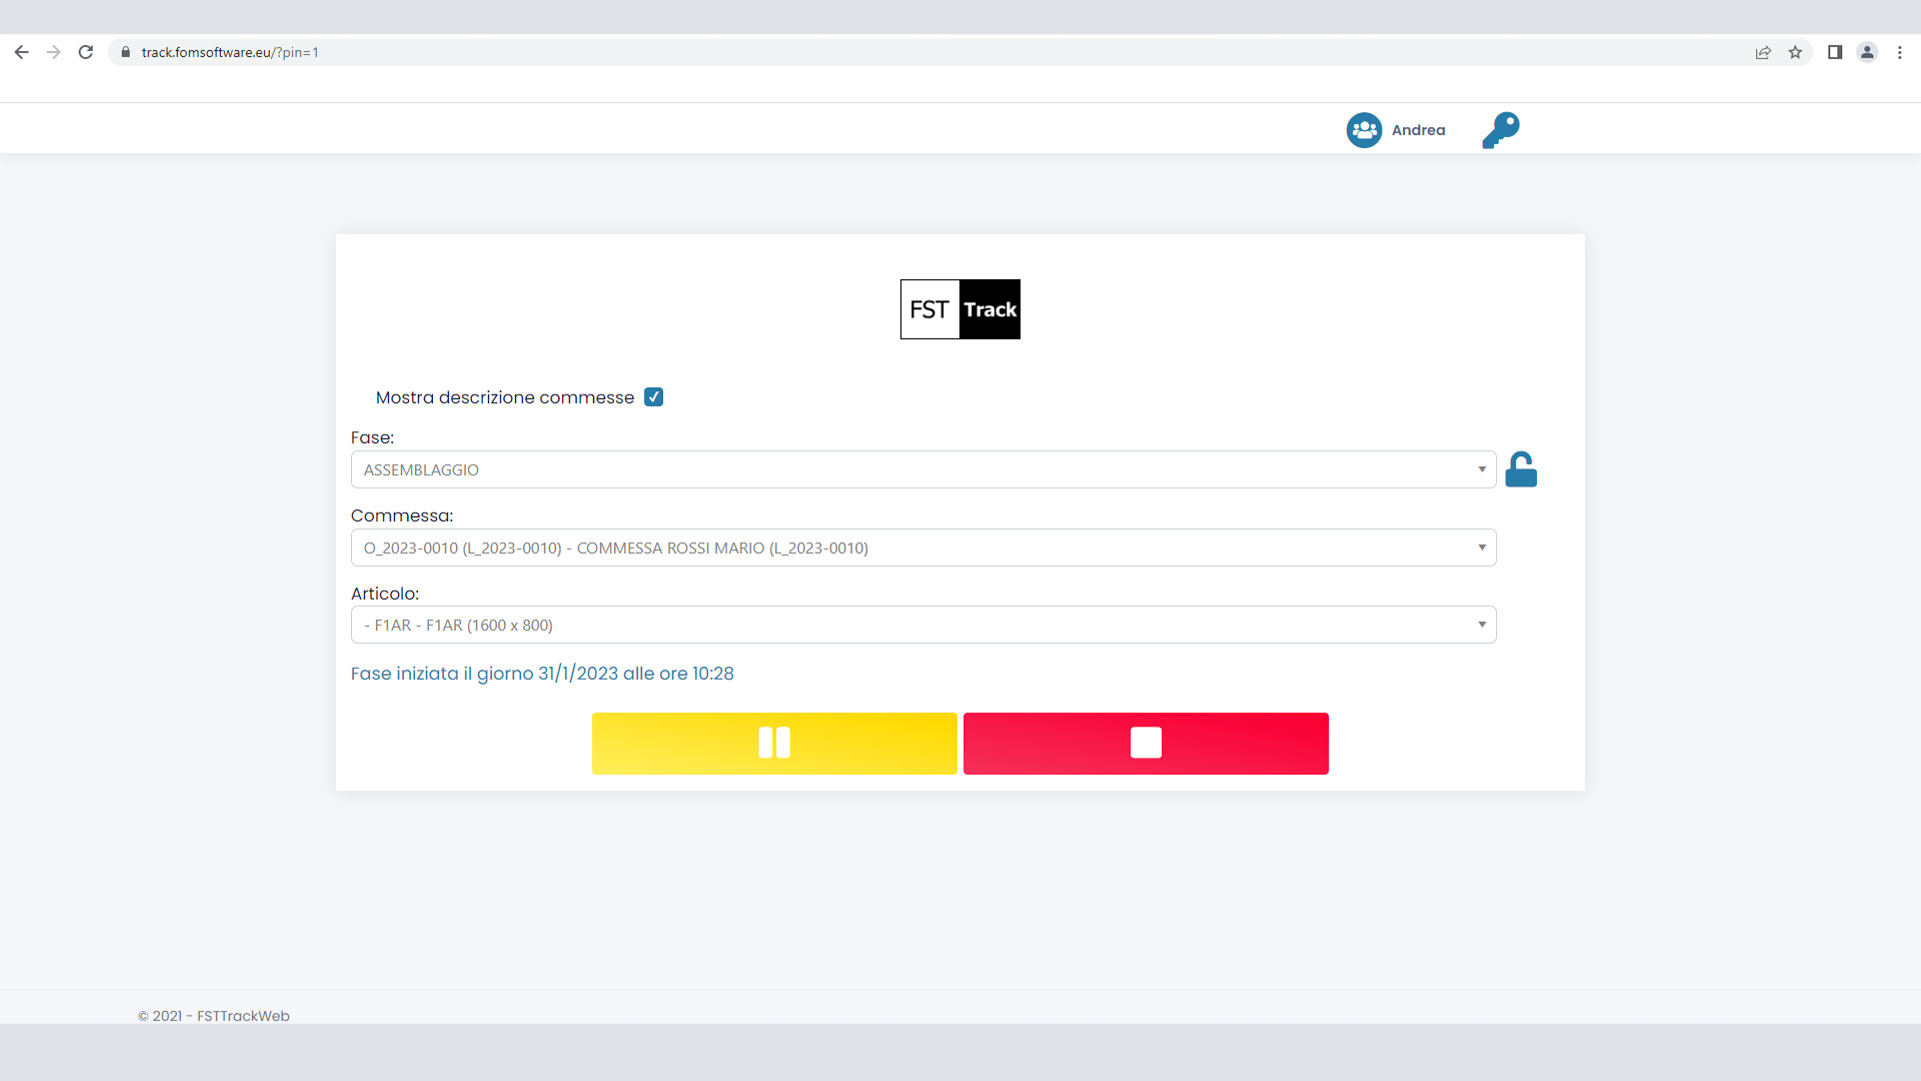
Task: Click the Mostra descrizione commesse label
Action: click(505, 397)
